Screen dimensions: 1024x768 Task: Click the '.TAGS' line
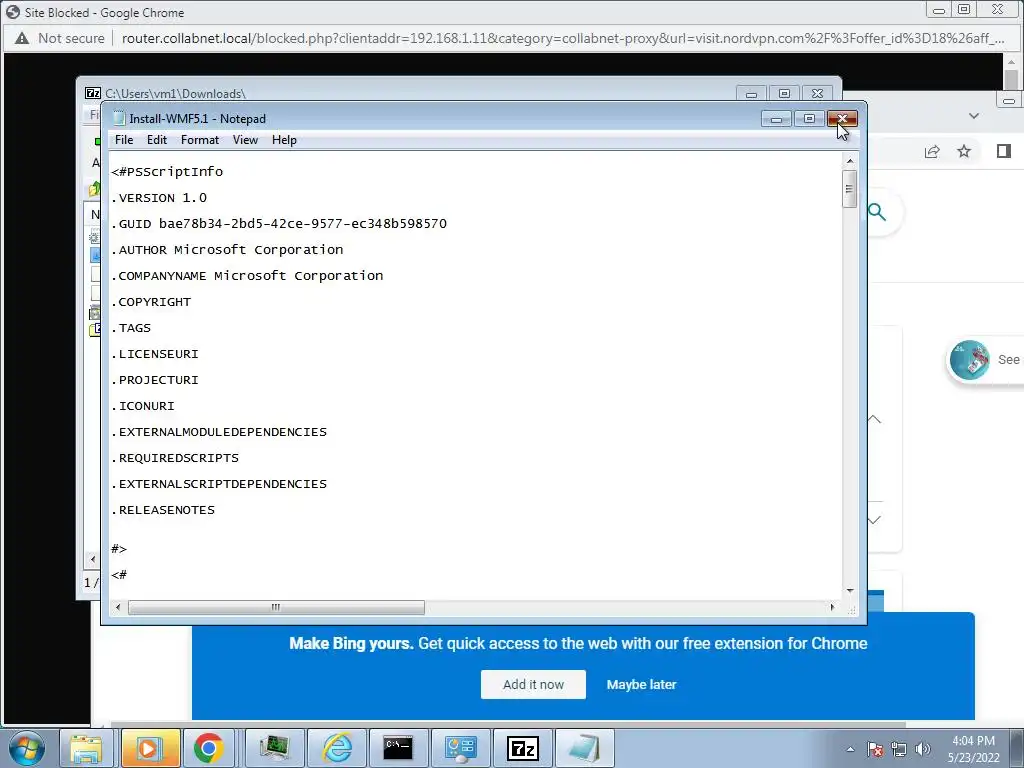coord(131,328)
